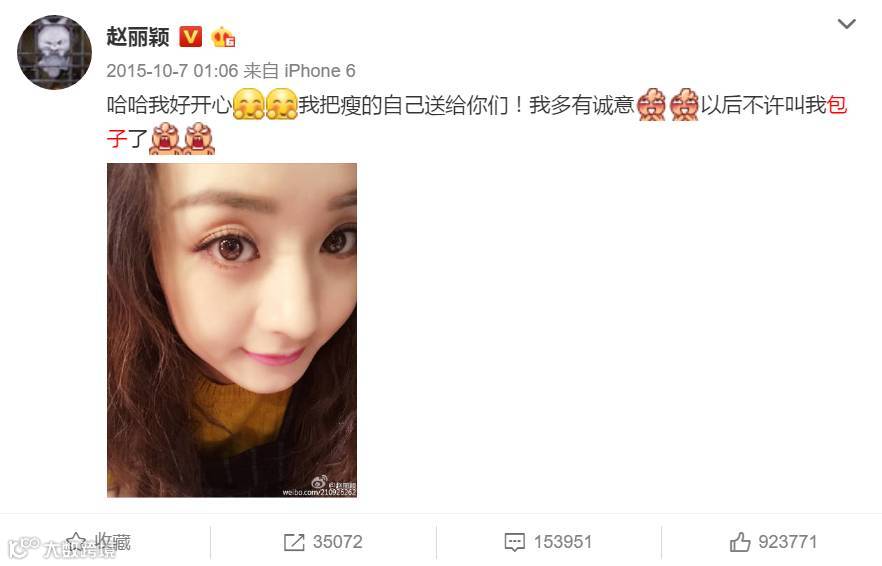Open reposts count 35072

pyautogui.click(x=338, y=542)
